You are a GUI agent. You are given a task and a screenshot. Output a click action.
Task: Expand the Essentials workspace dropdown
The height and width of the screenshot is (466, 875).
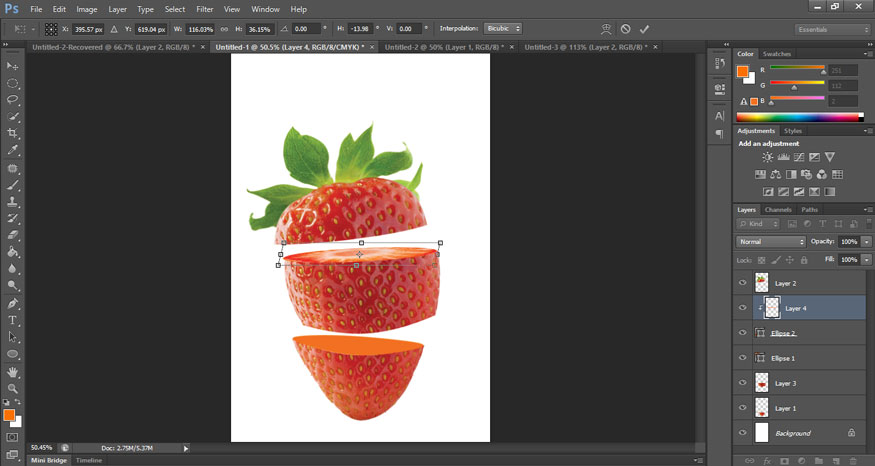tap(831, 30)
